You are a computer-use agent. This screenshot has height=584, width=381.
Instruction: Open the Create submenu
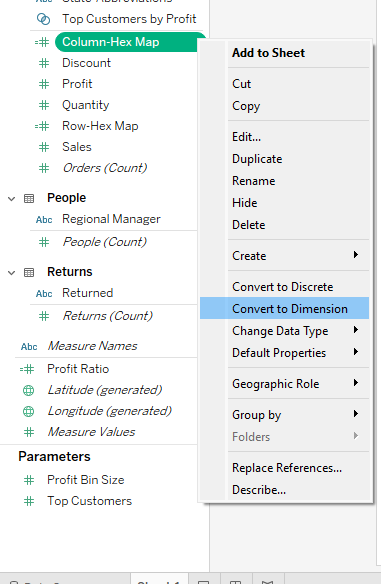click(285, 256)
